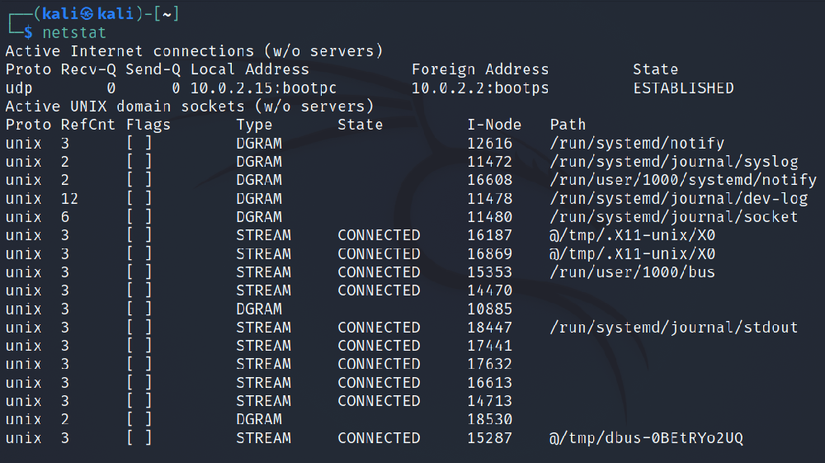The image size is (825, 463).
Task: Click I-Node number 12616
Action: click(x=490, y=143)
